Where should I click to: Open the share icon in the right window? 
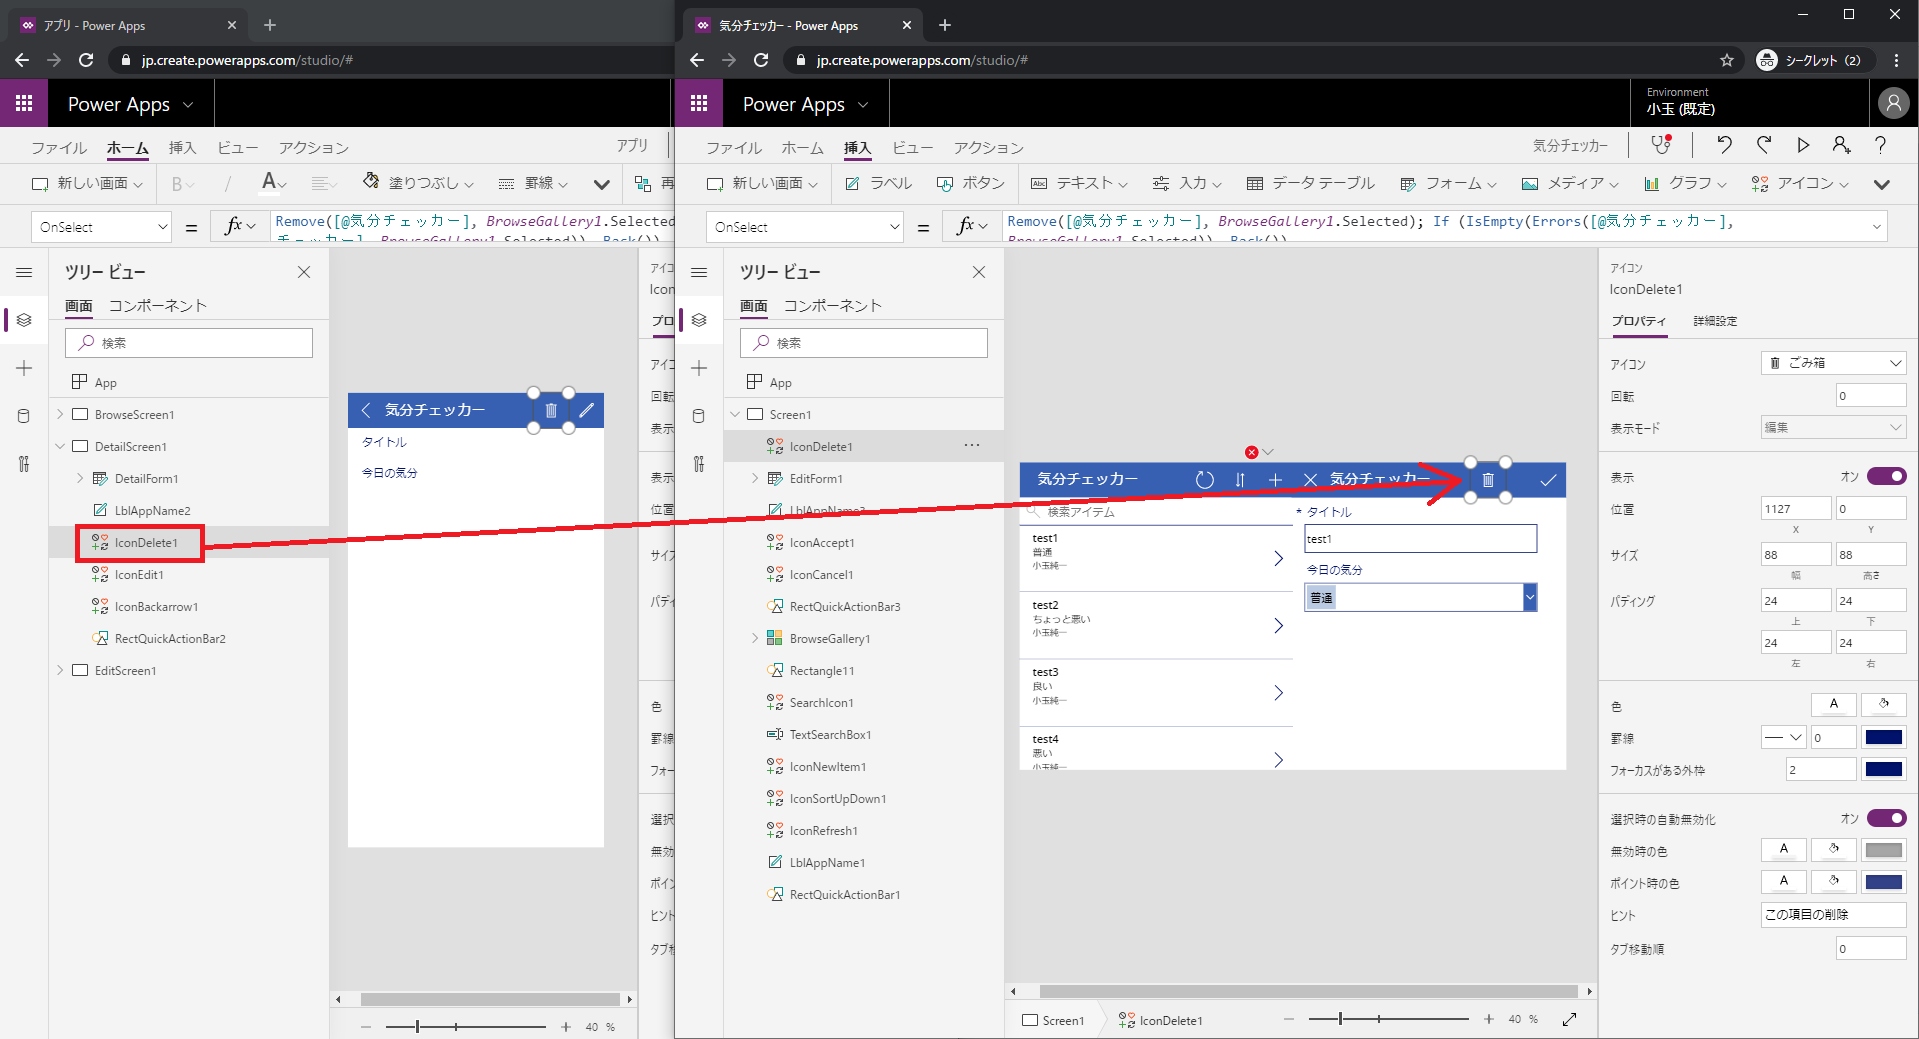click(x=1841, y=145)
